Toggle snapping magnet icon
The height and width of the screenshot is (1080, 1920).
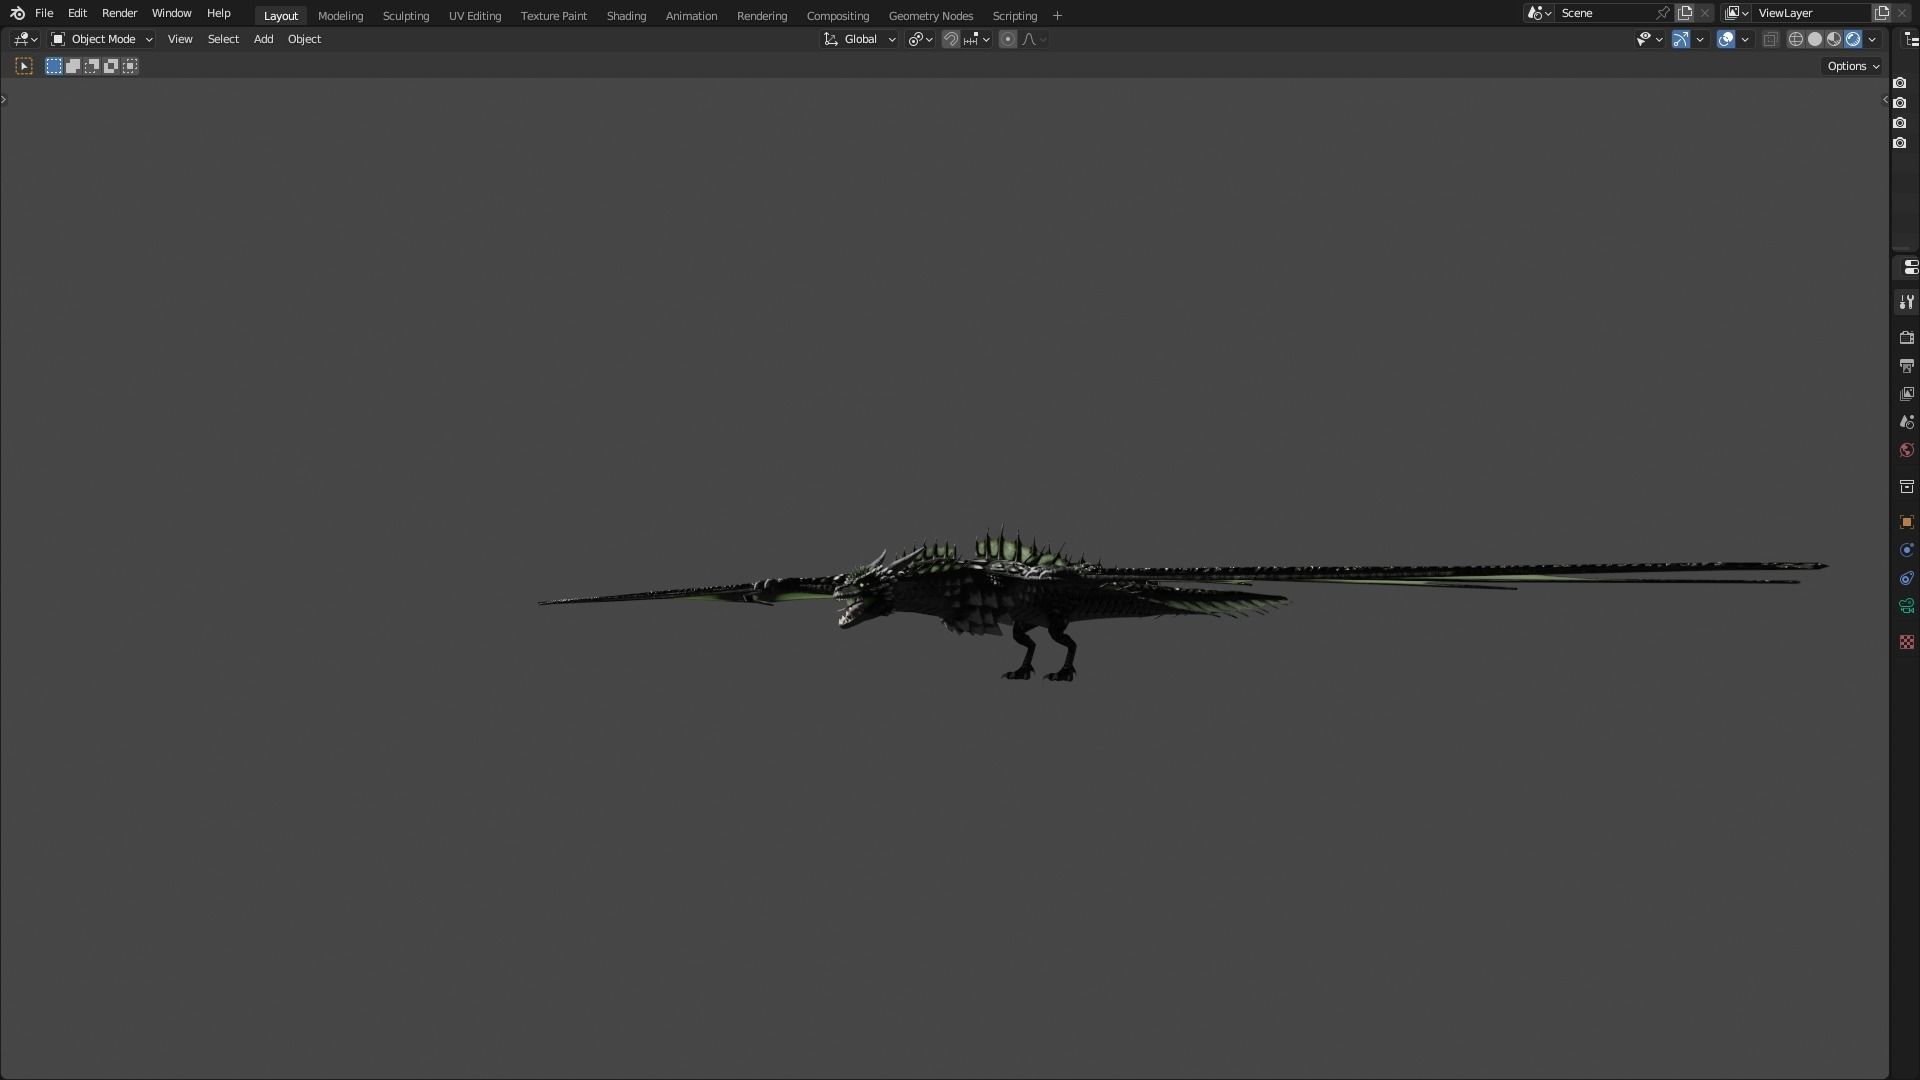[951, 39]
